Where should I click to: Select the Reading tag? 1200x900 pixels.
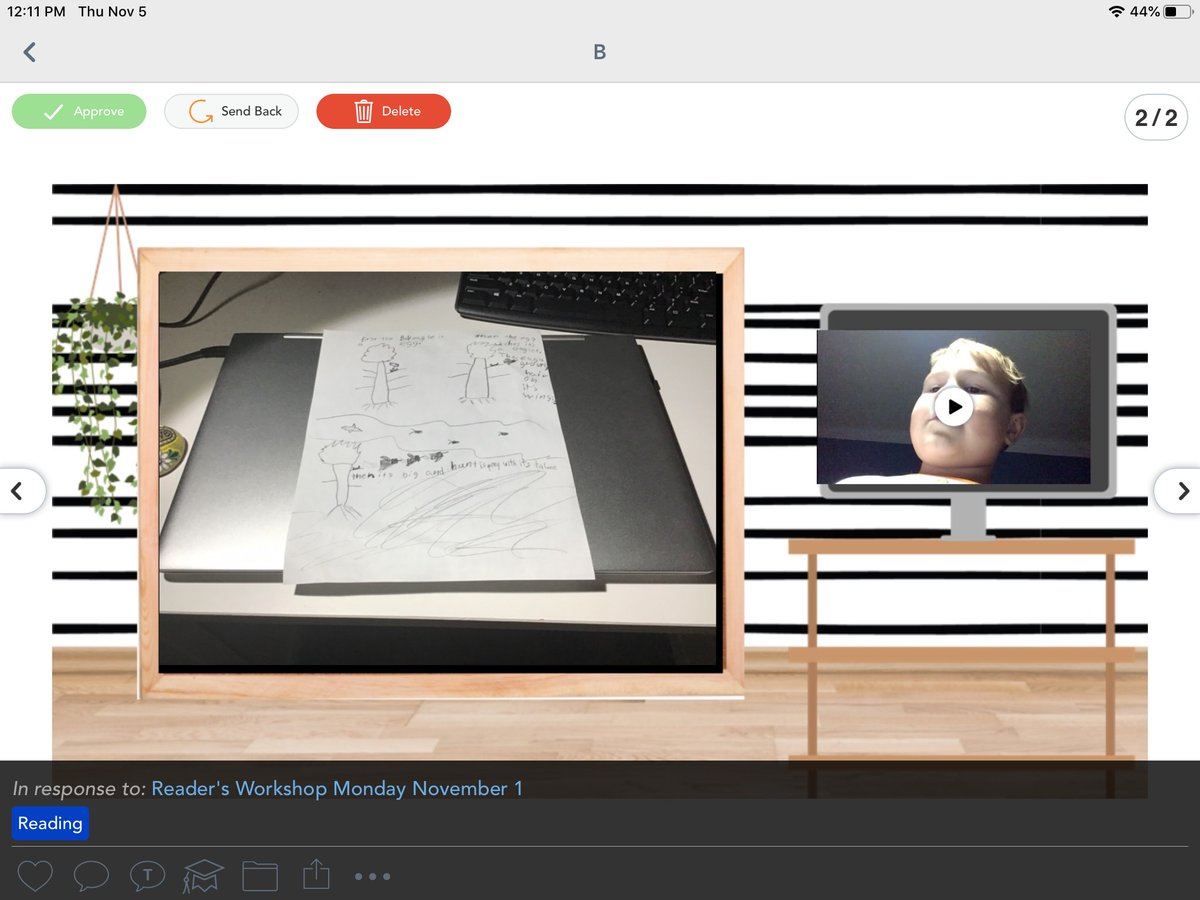pos(50,823)
